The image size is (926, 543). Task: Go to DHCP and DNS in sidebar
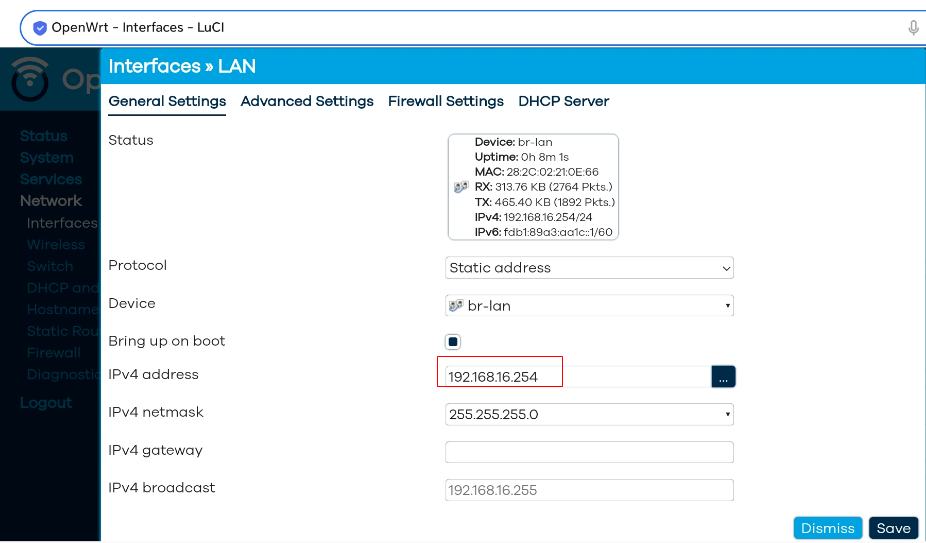(x=63, y=288)
